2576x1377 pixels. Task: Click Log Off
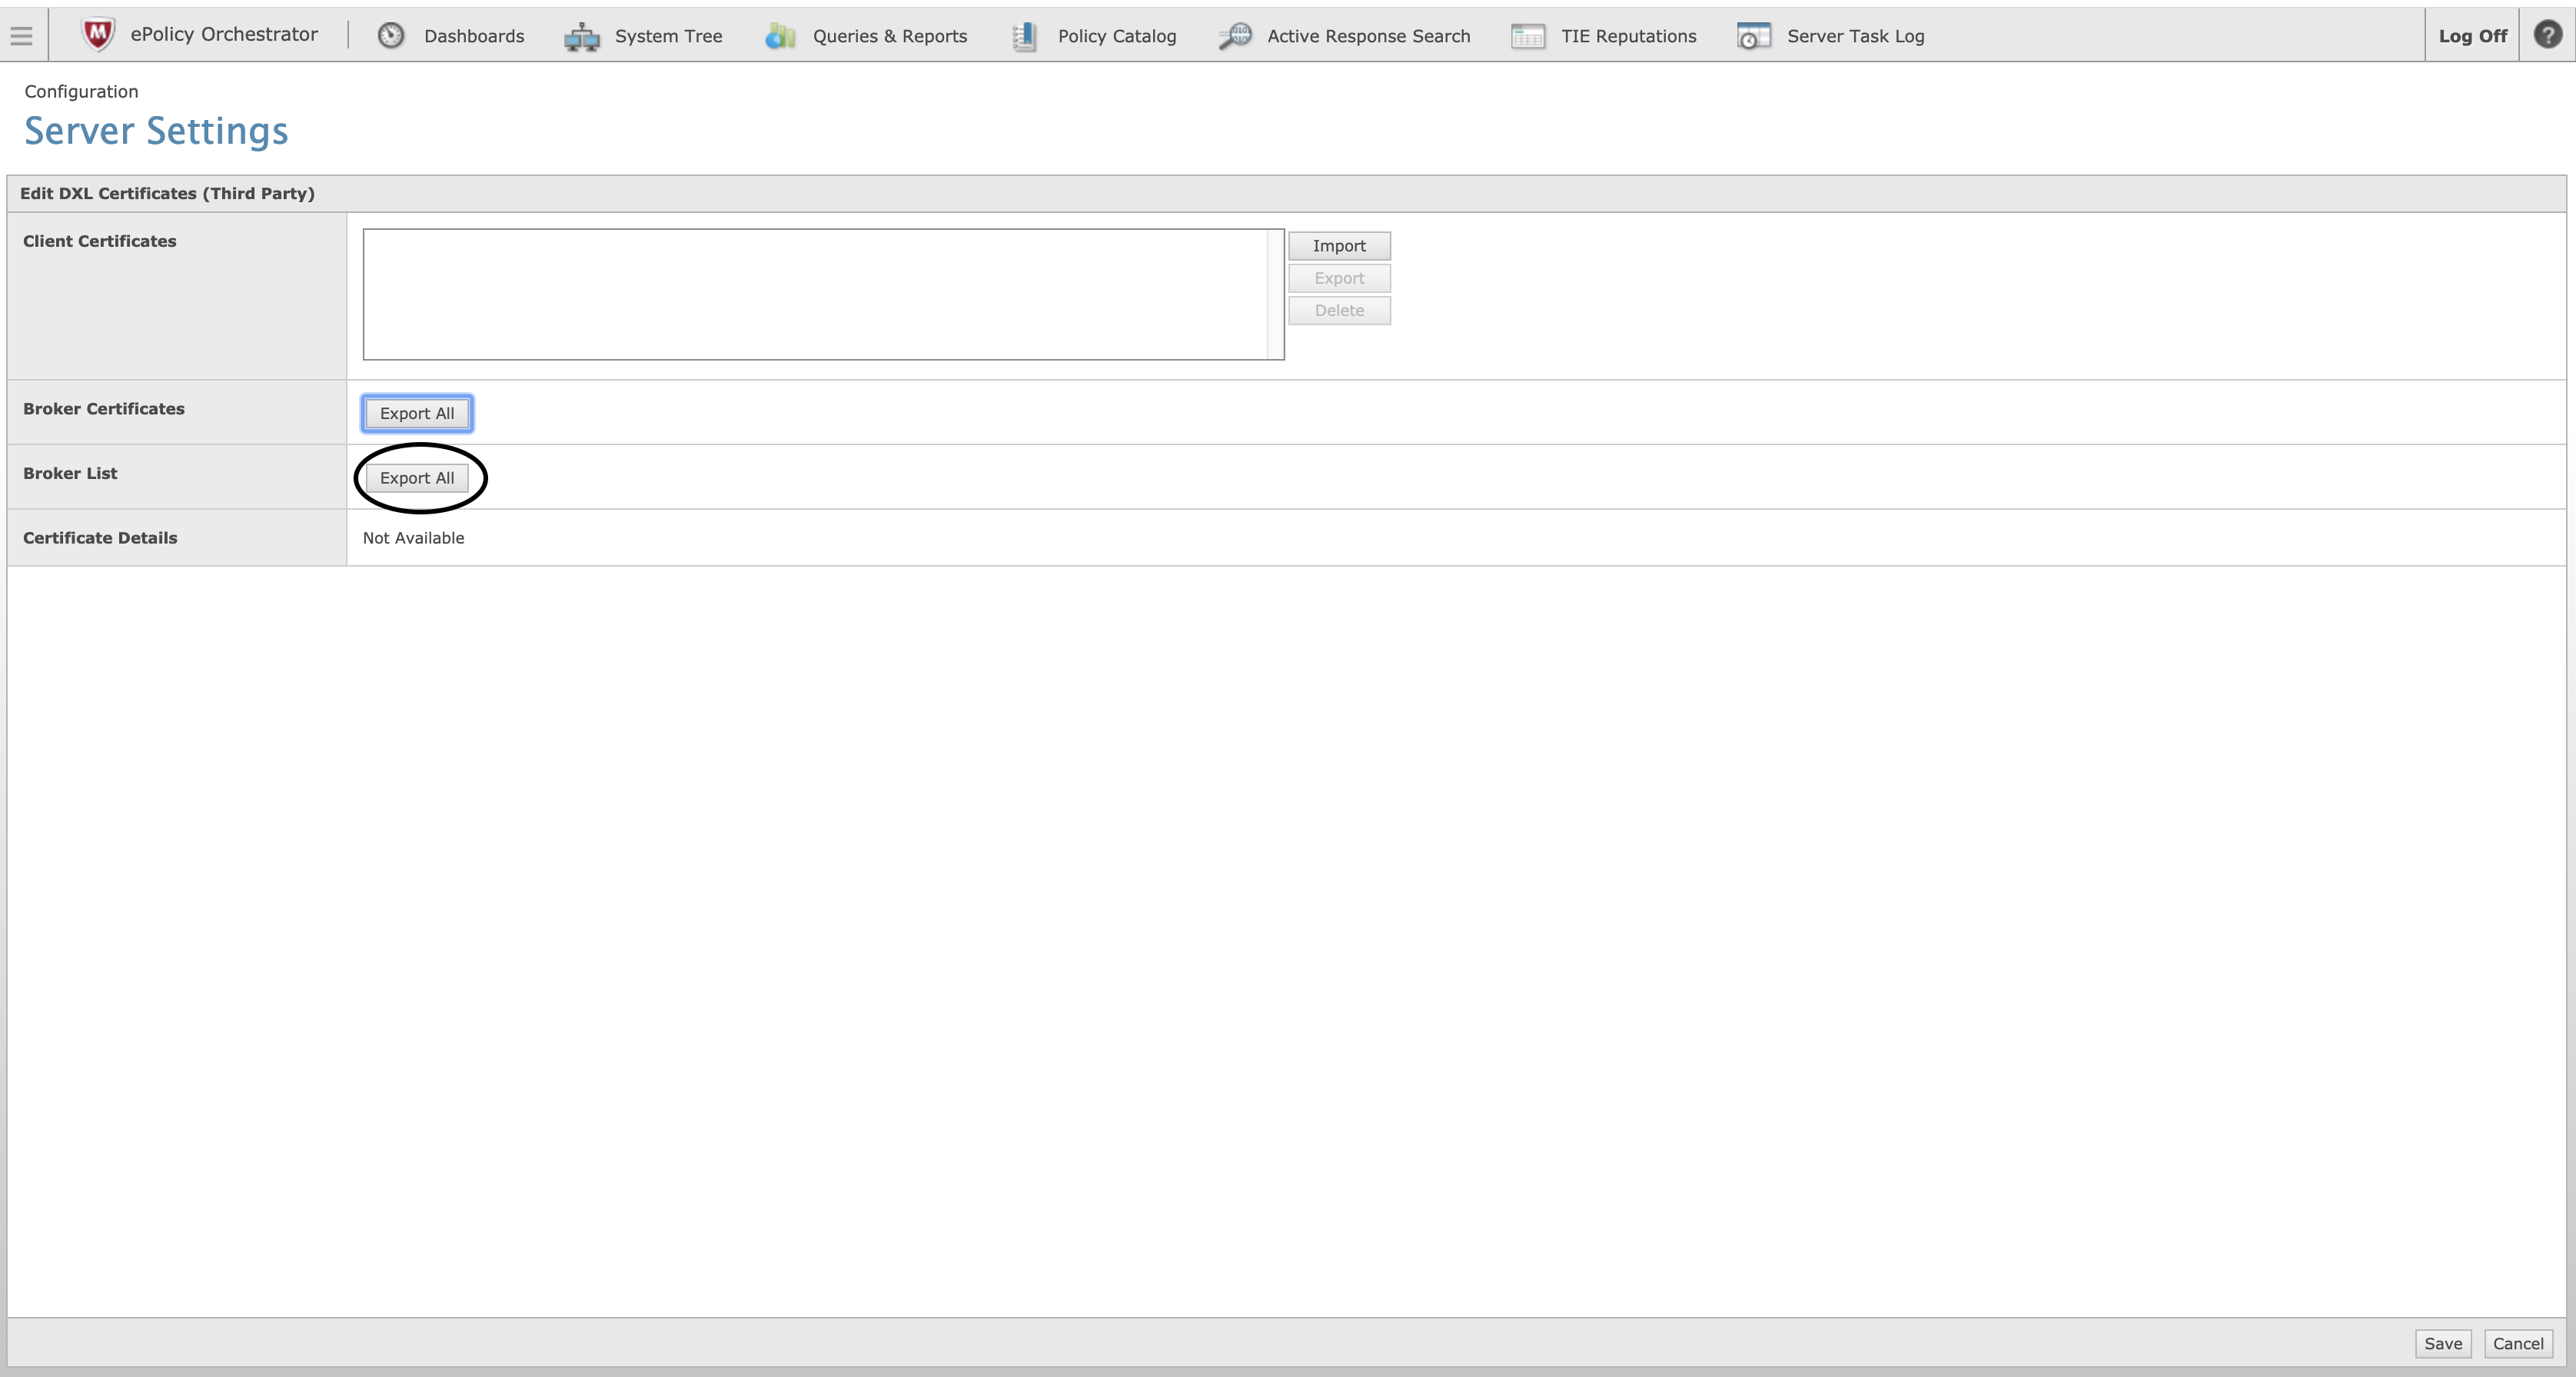click(2473, 35)
